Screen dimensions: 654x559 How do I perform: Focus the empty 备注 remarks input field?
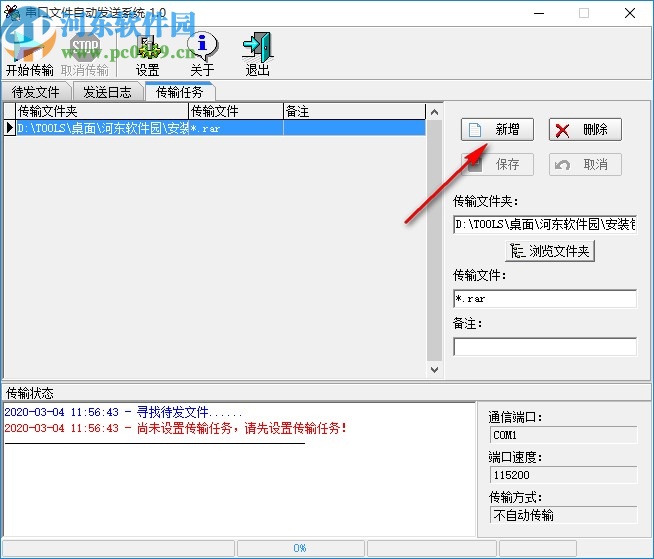pos(545,347)
